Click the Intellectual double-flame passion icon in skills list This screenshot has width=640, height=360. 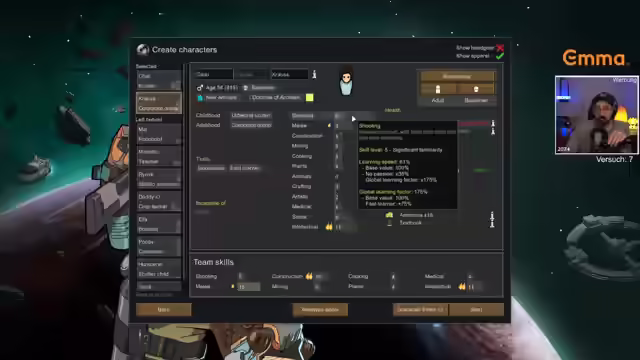[x=329, y=227]
